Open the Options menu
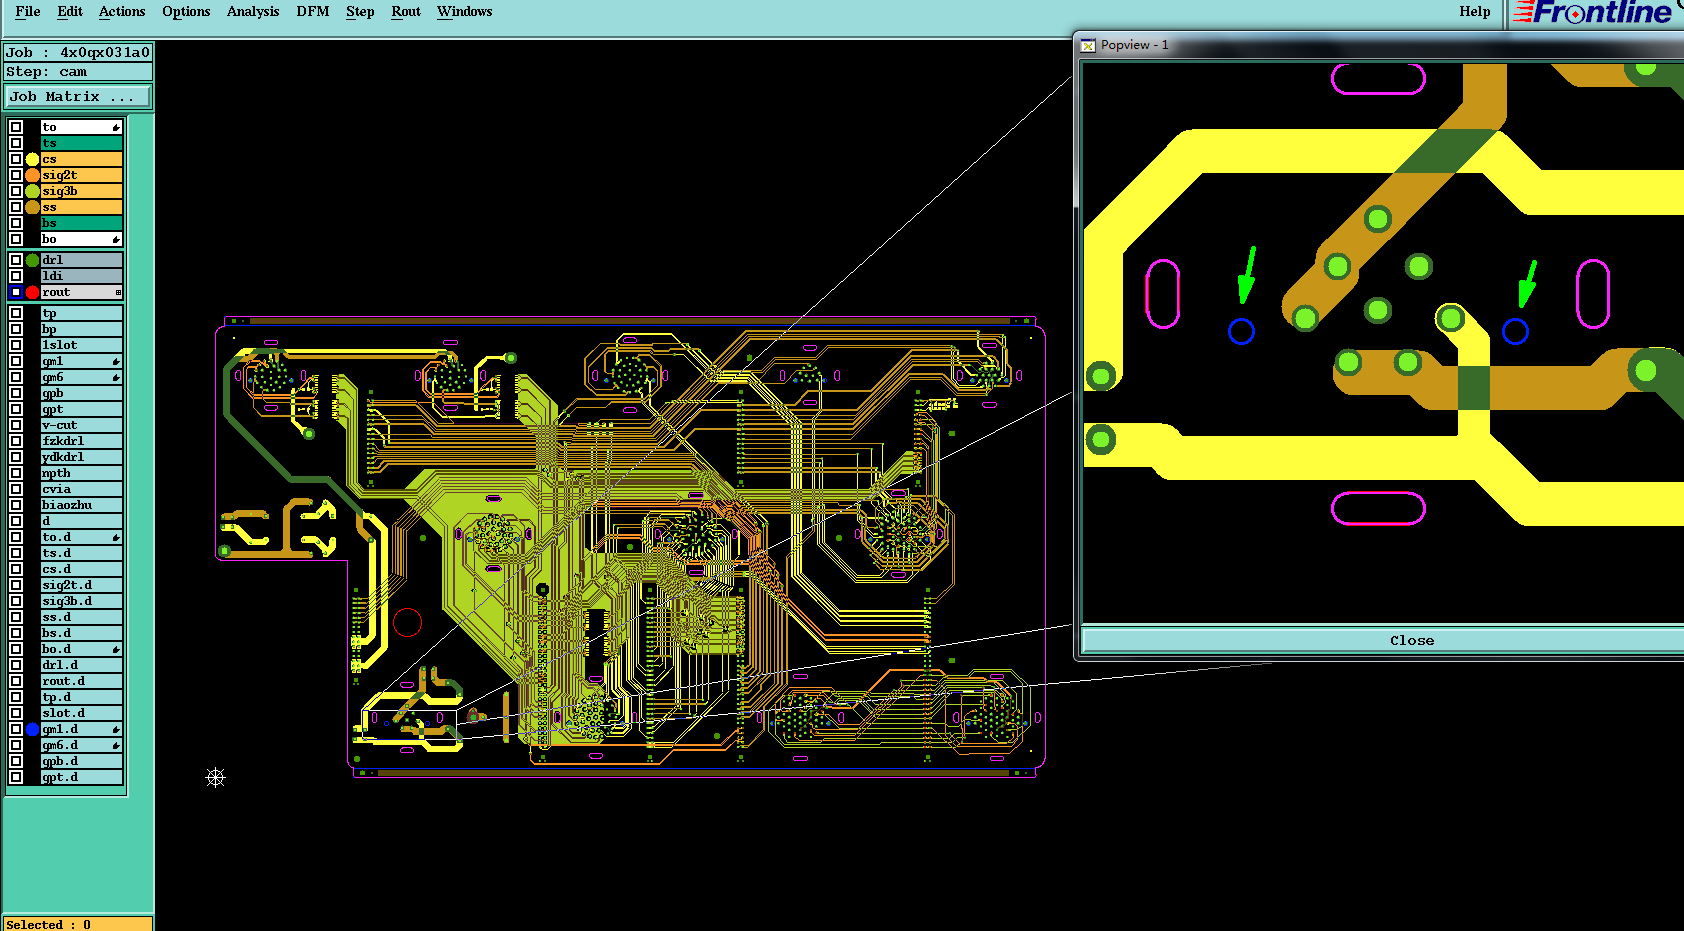Image resolution: width=1684 pixels, height=931 pixels. pyautogui.click(x=186, y=12)
